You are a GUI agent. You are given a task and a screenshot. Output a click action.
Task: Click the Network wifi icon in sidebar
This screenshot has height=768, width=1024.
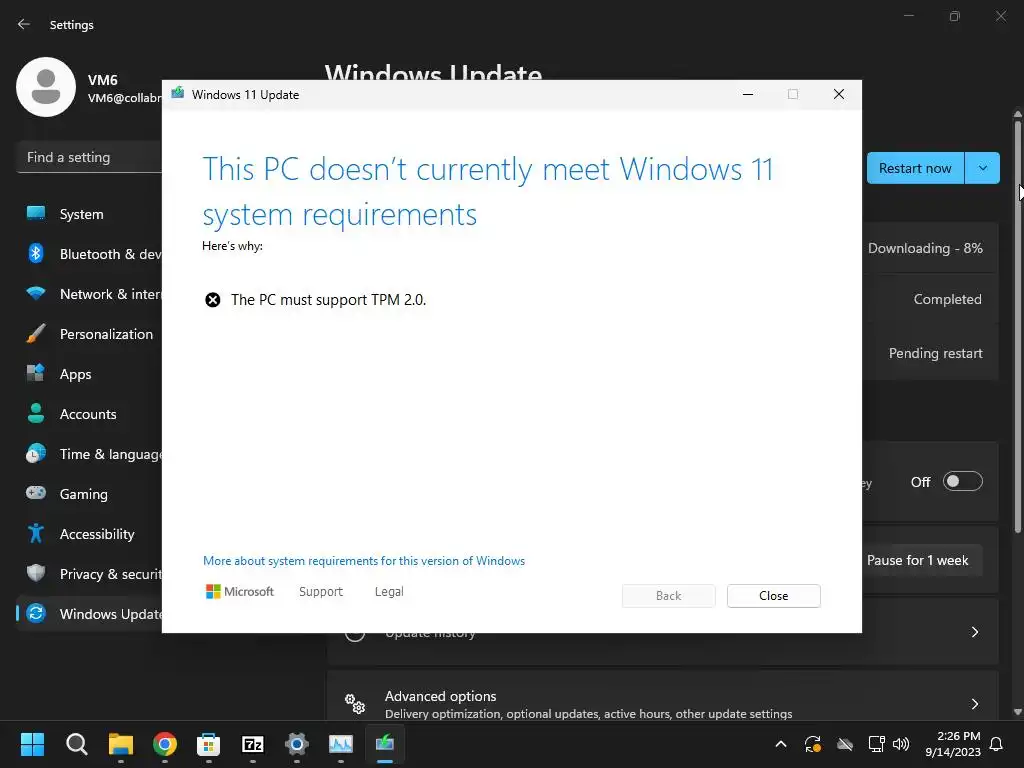36,294
